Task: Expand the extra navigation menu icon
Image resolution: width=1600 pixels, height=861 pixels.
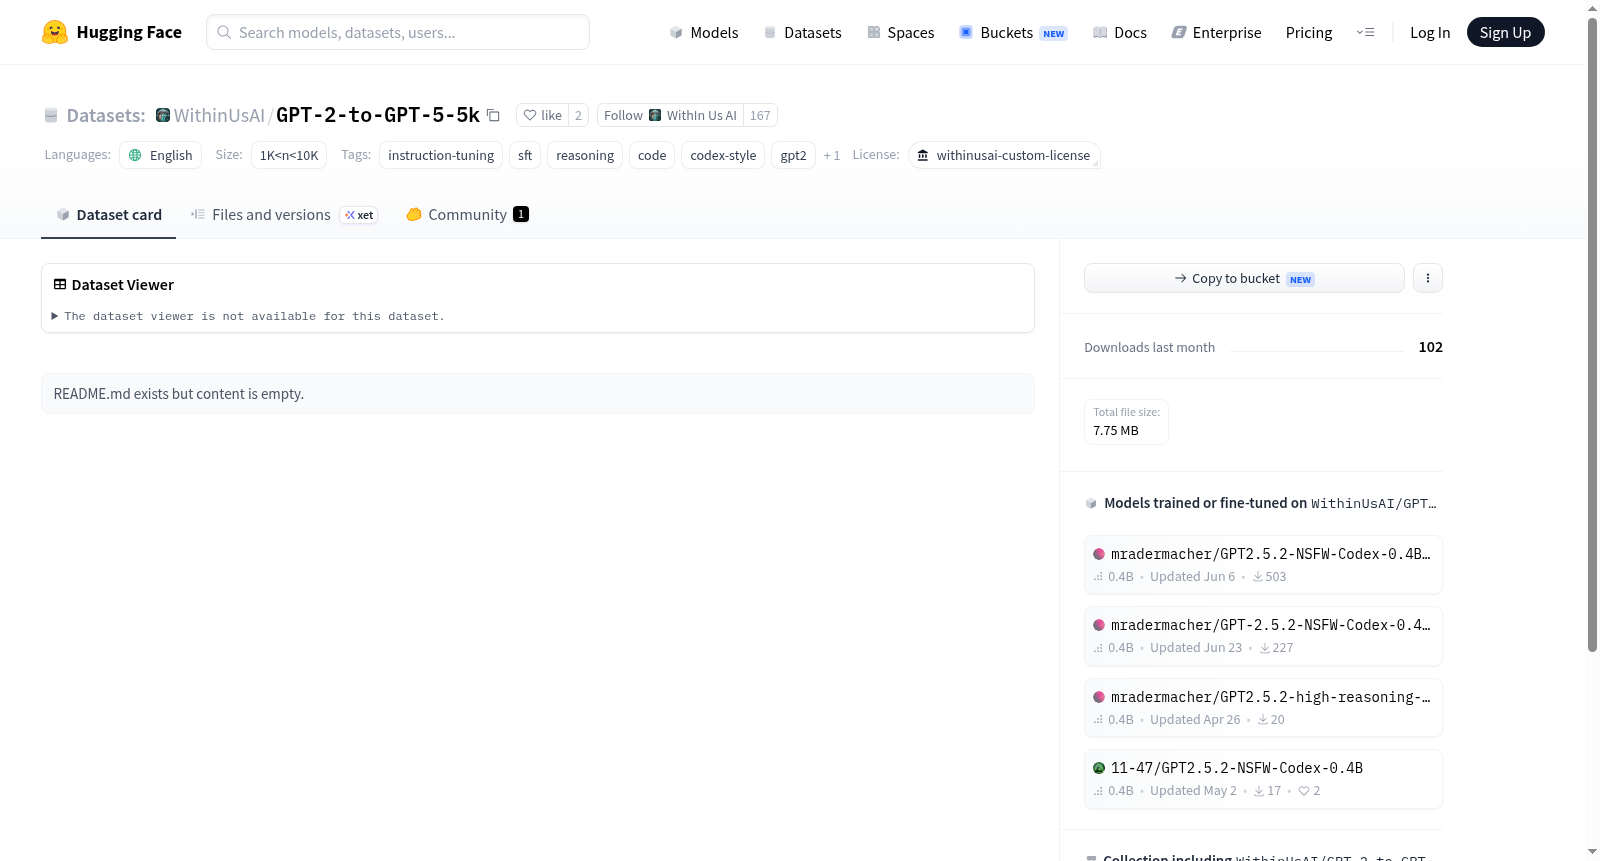Action: 1365,32
